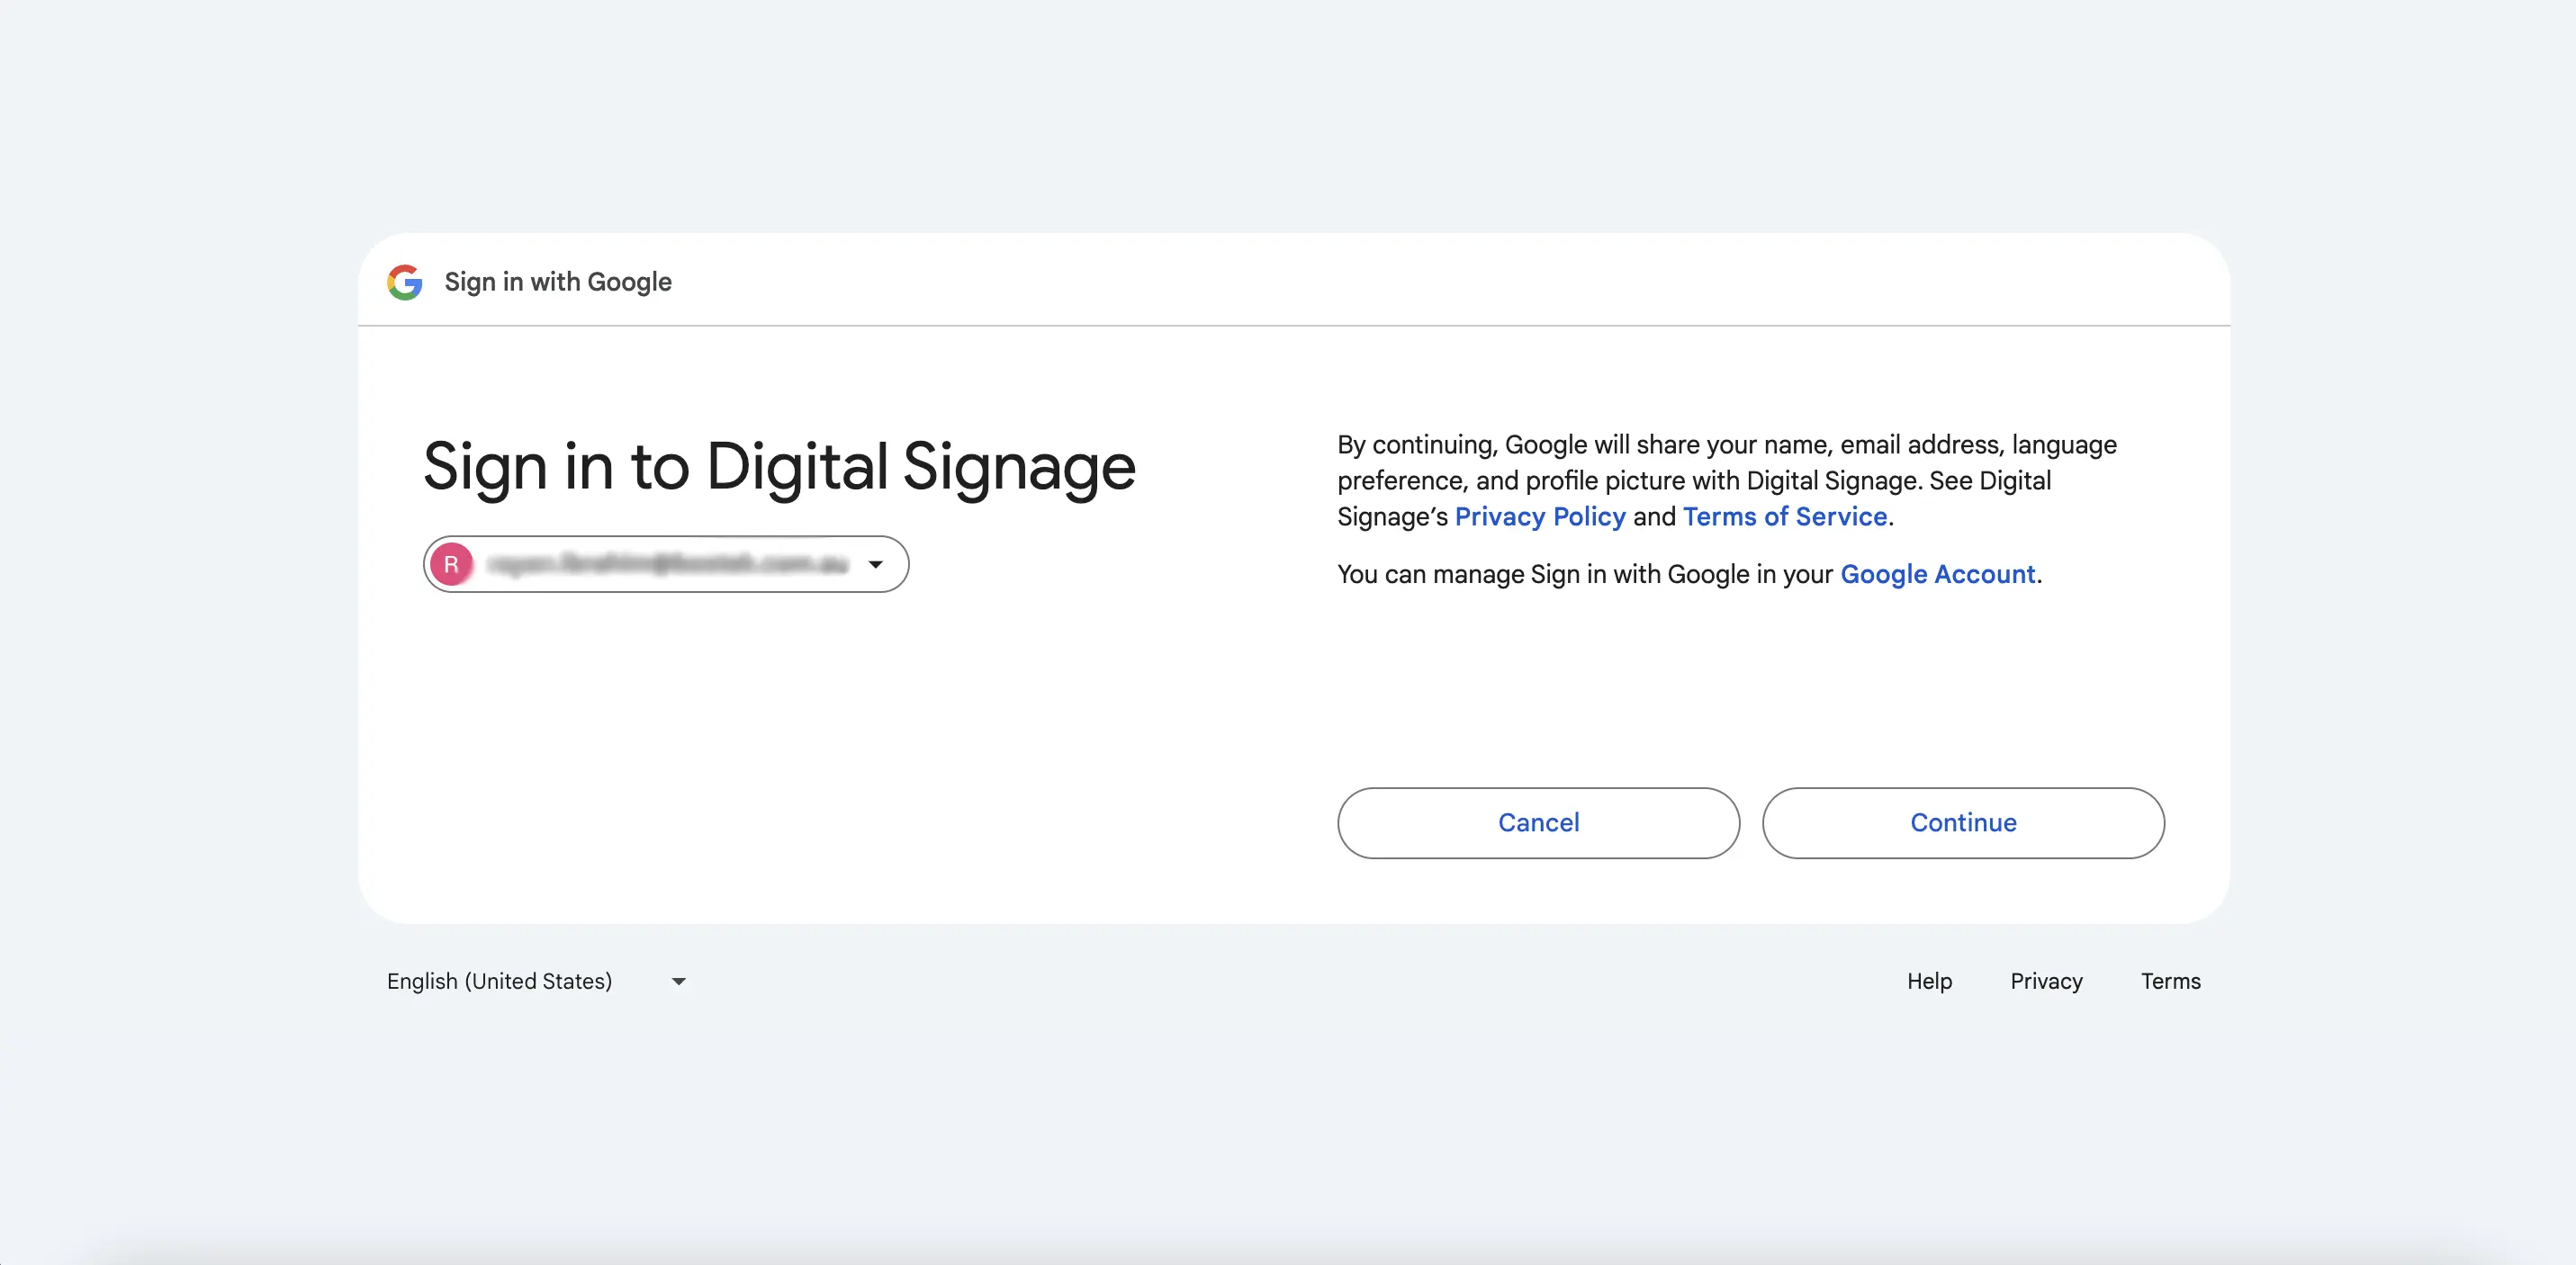The image size is (2576, 1265).
Task: Select the account selection pill field
Action: click(x=665, y=563)
